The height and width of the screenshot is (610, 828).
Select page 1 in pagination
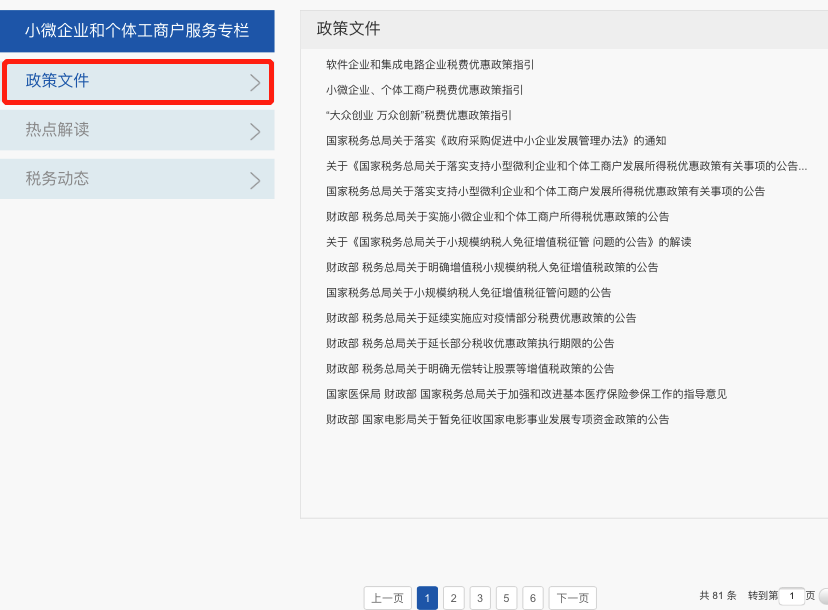[x=427, y=598]
